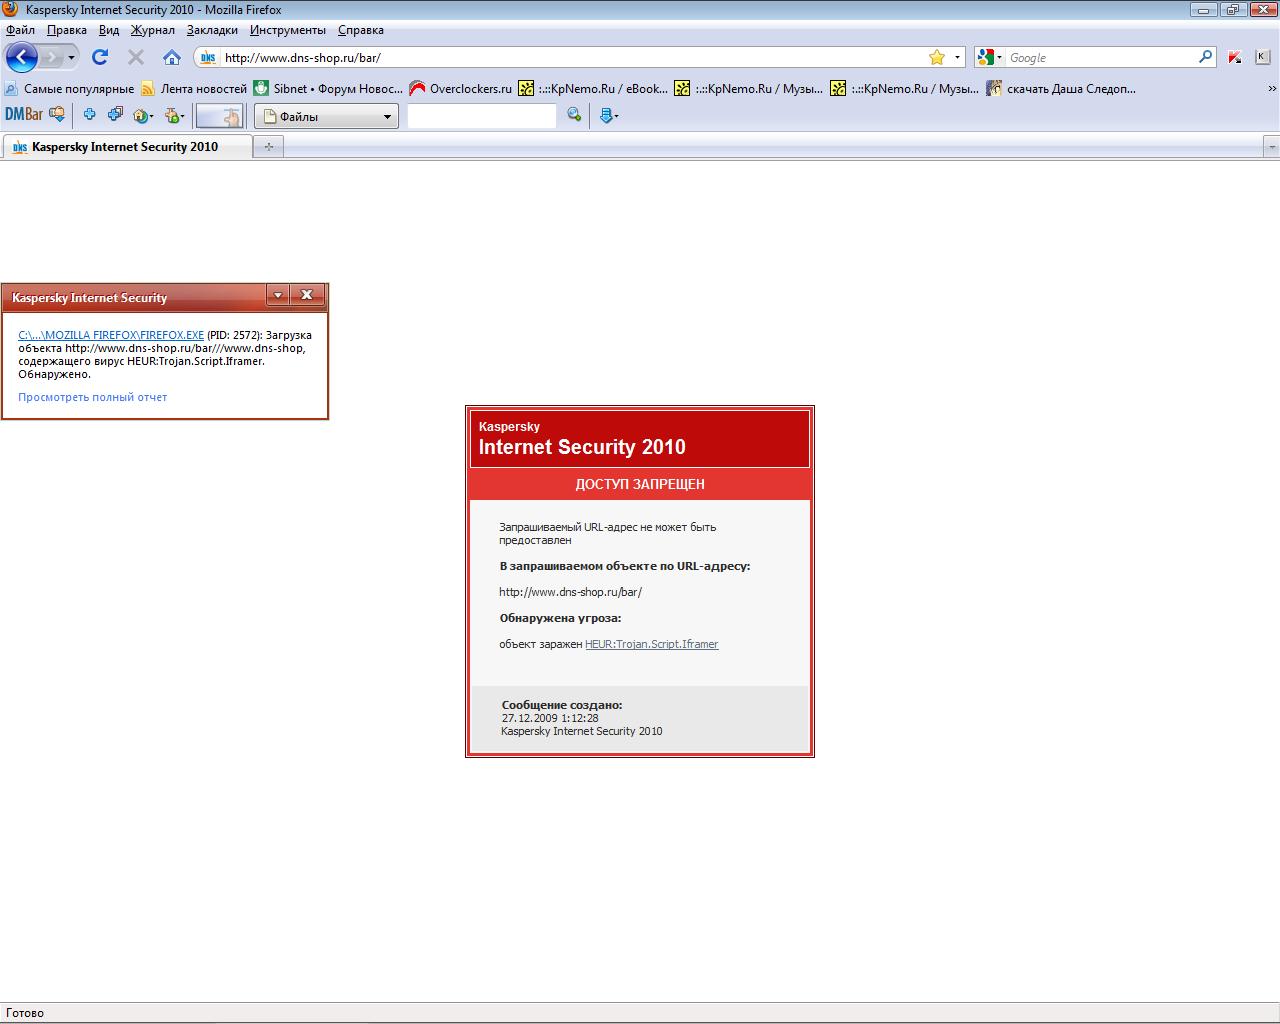
Task: Click the timestamp 27.12.2009 1:12:28
Action: pos(550,718)
